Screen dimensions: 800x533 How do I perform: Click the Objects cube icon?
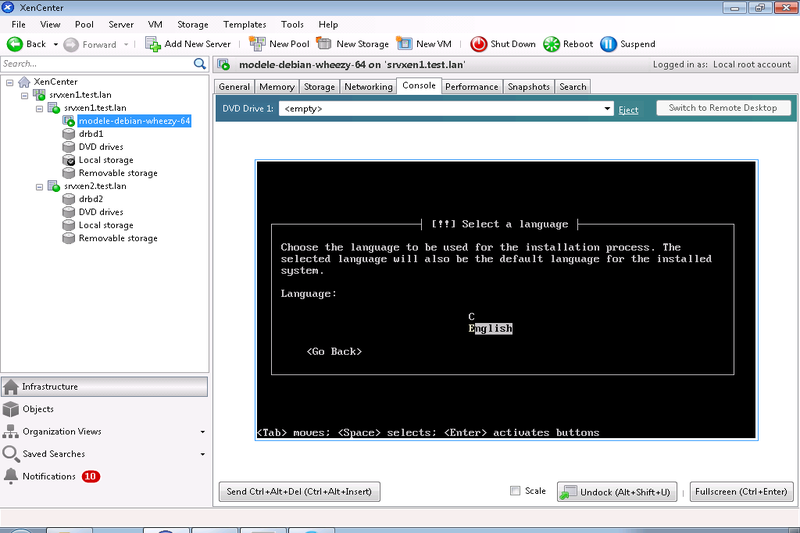tap(11, 409)
